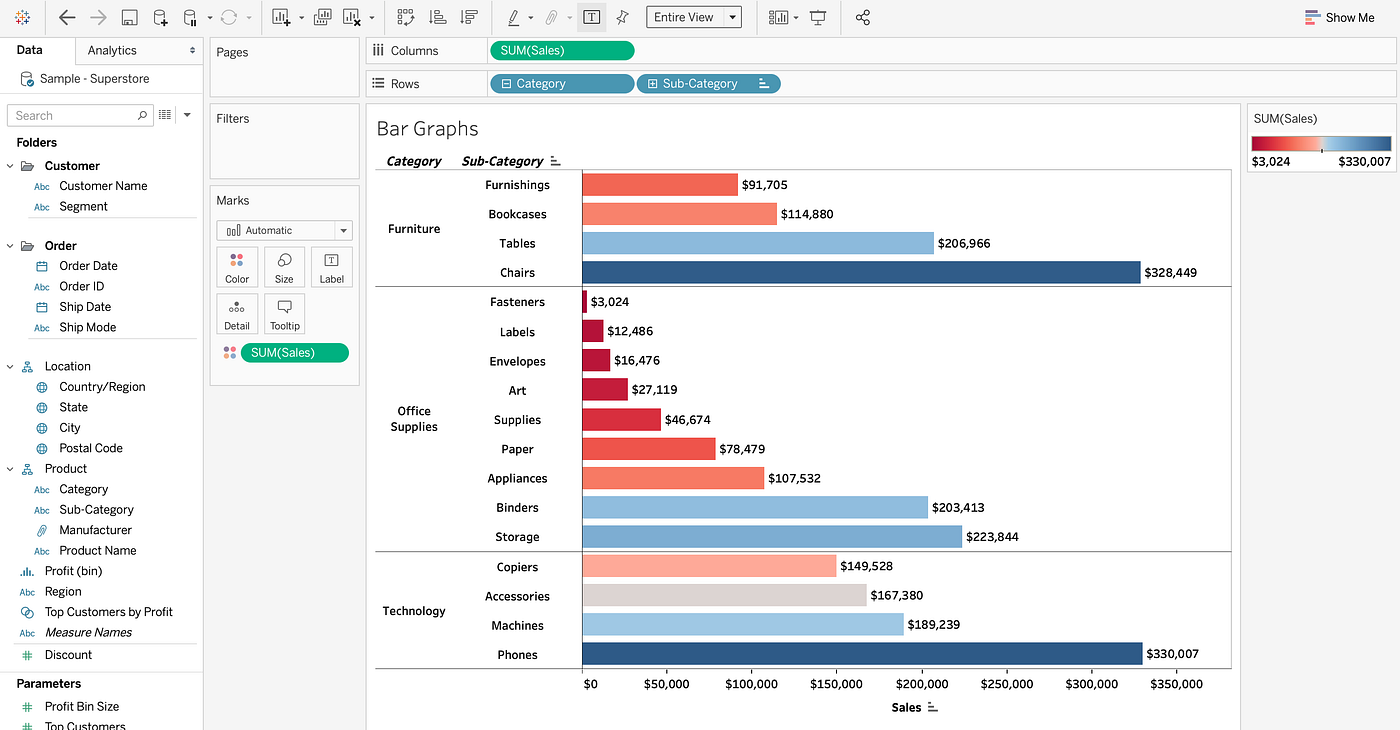Collapse the Customer folder in the Data pane
Image resolution: width=1400 pixels, height=730 pixels.
click(9, 165)
